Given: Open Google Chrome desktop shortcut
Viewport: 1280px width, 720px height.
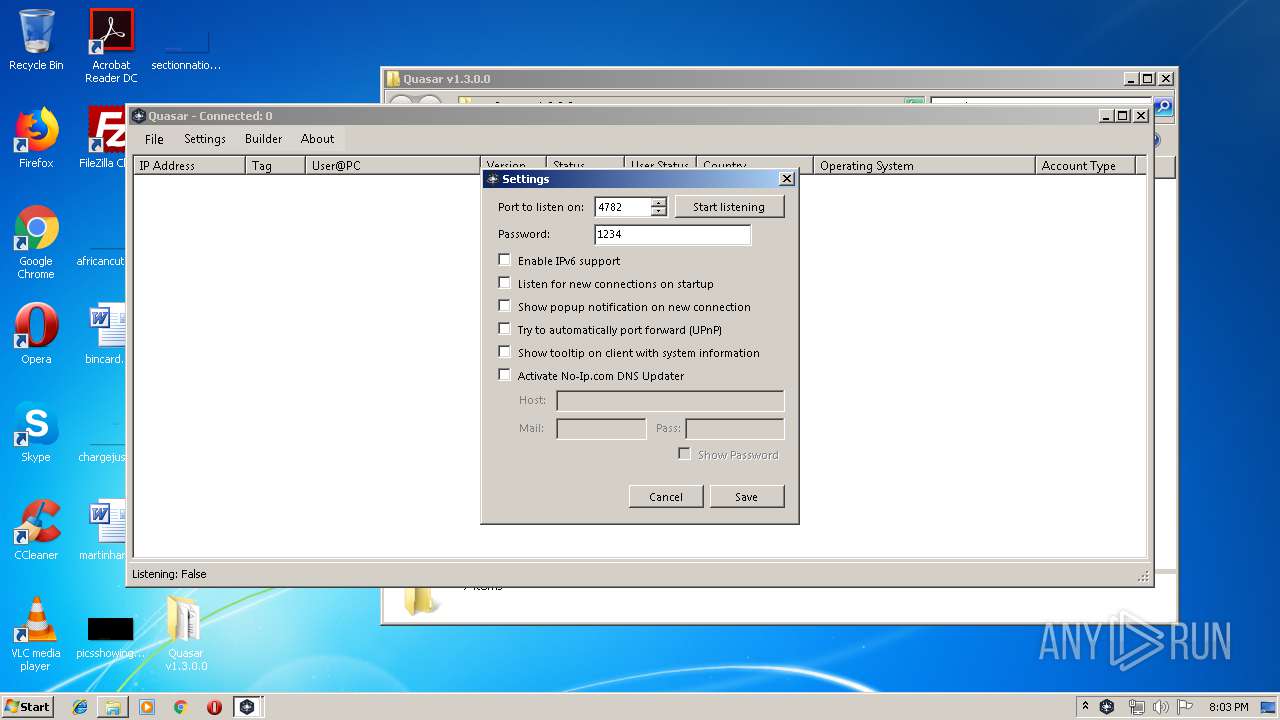Looking at the screenshot, I should (x=36, y=242).
